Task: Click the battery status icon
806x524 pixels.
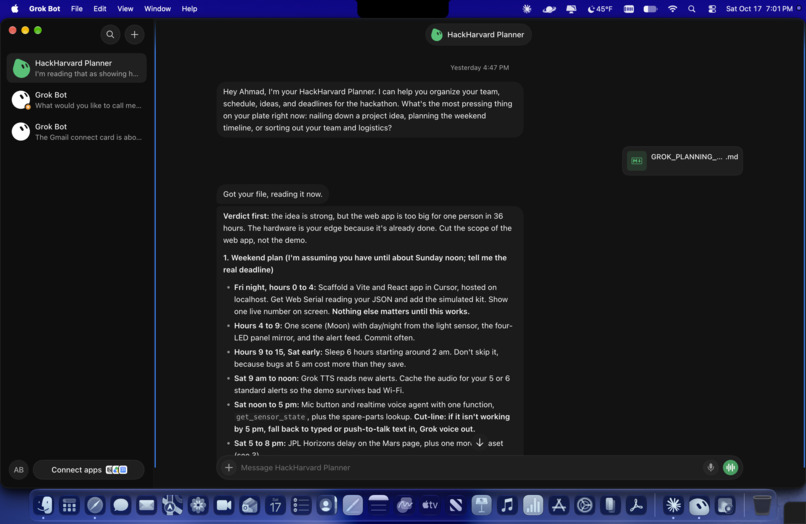Action: [650, 9]
